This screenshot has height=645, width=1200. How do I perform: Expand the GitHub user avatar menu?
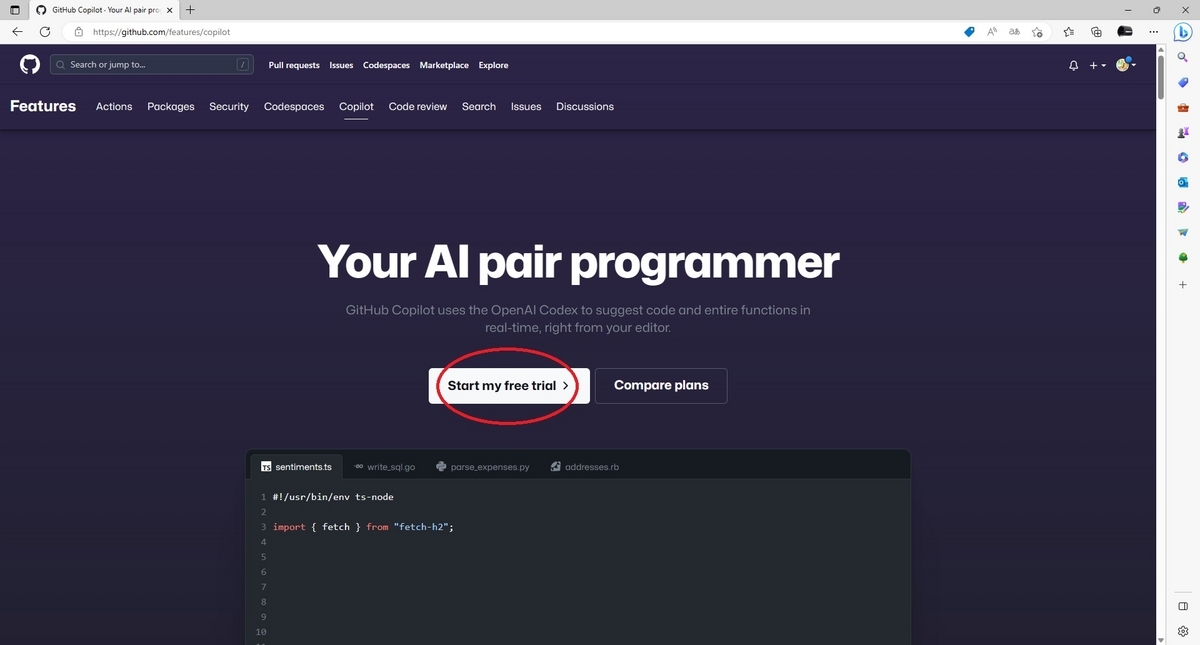[1126, 65]
